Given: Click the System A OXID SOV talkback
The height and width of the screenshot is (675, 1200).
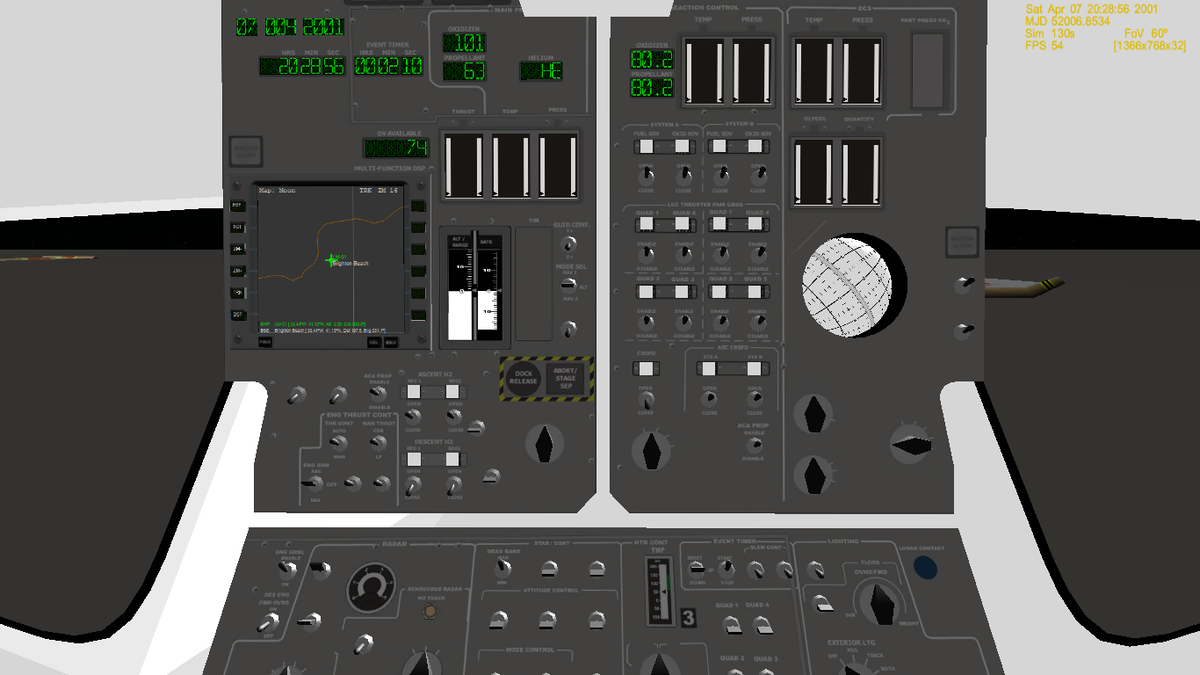Looking at the screenshot, I should (681, 146).
